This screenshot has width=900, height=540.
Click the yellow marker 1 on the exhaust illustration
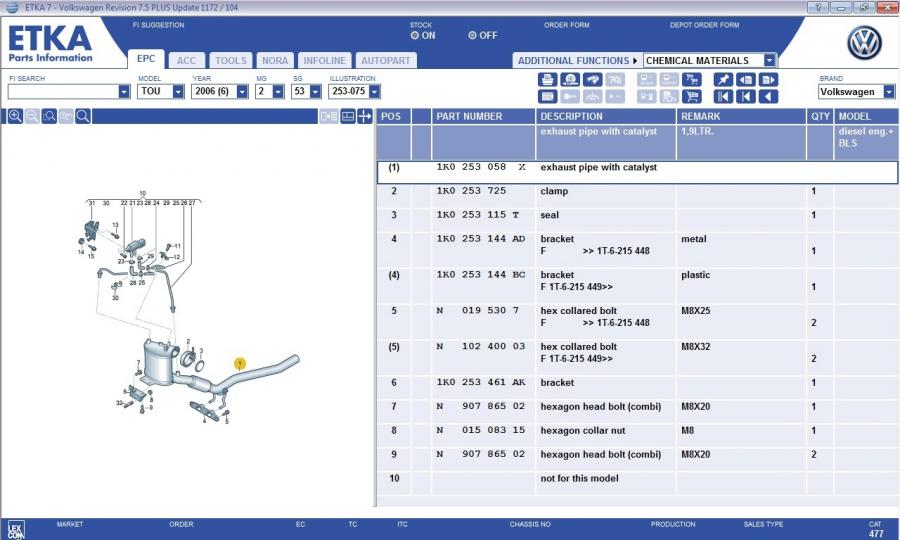[239, 364]
